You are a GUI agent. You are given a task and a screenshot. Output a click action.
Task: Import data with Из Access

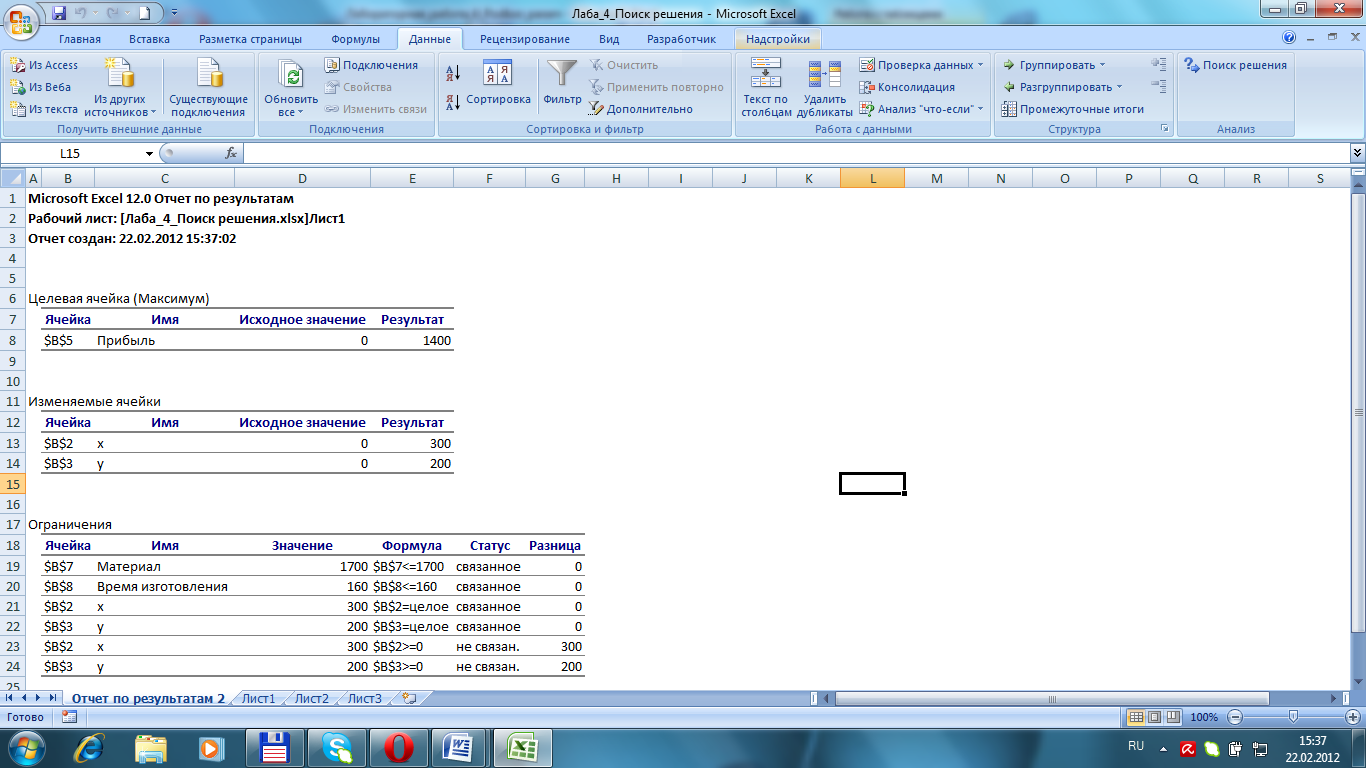(x=44, y=65)
